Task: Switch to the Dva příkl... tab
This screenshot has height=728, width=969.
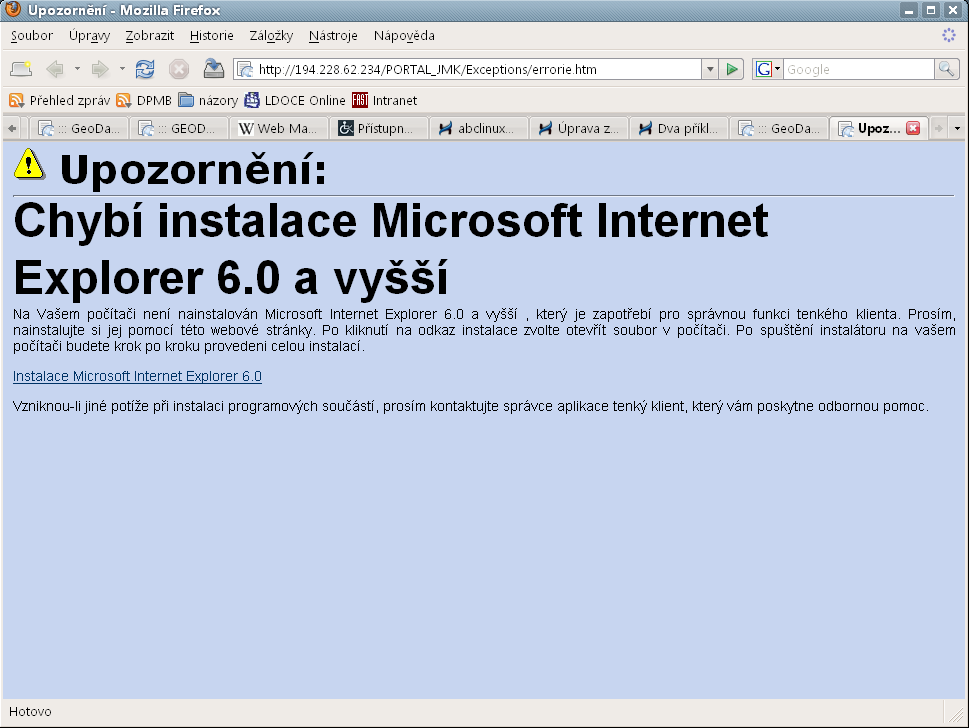Action: [679, 129]
